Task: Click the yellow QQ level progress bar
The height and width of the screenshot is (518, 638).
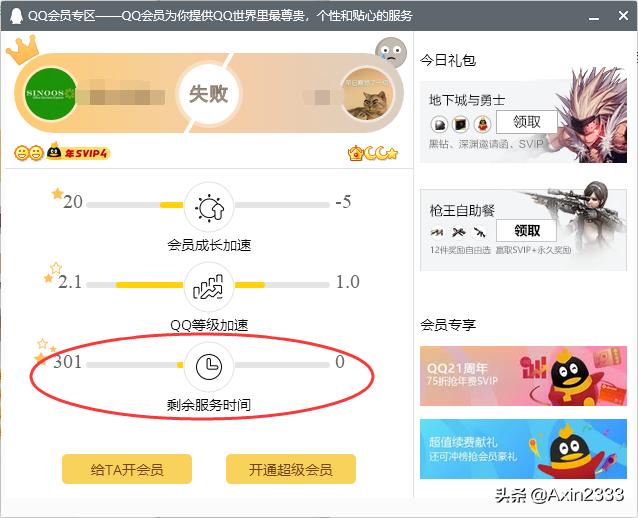Action: point(149,285)
